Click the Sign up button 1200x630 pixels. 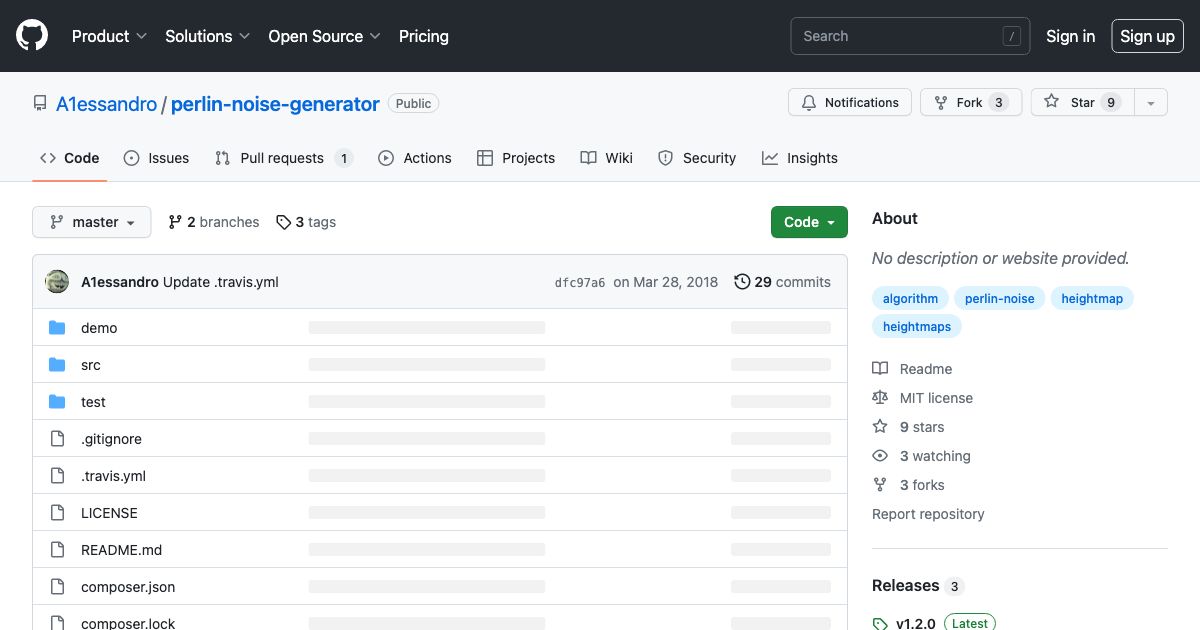pyautogui.click(x=1147, y=36)
